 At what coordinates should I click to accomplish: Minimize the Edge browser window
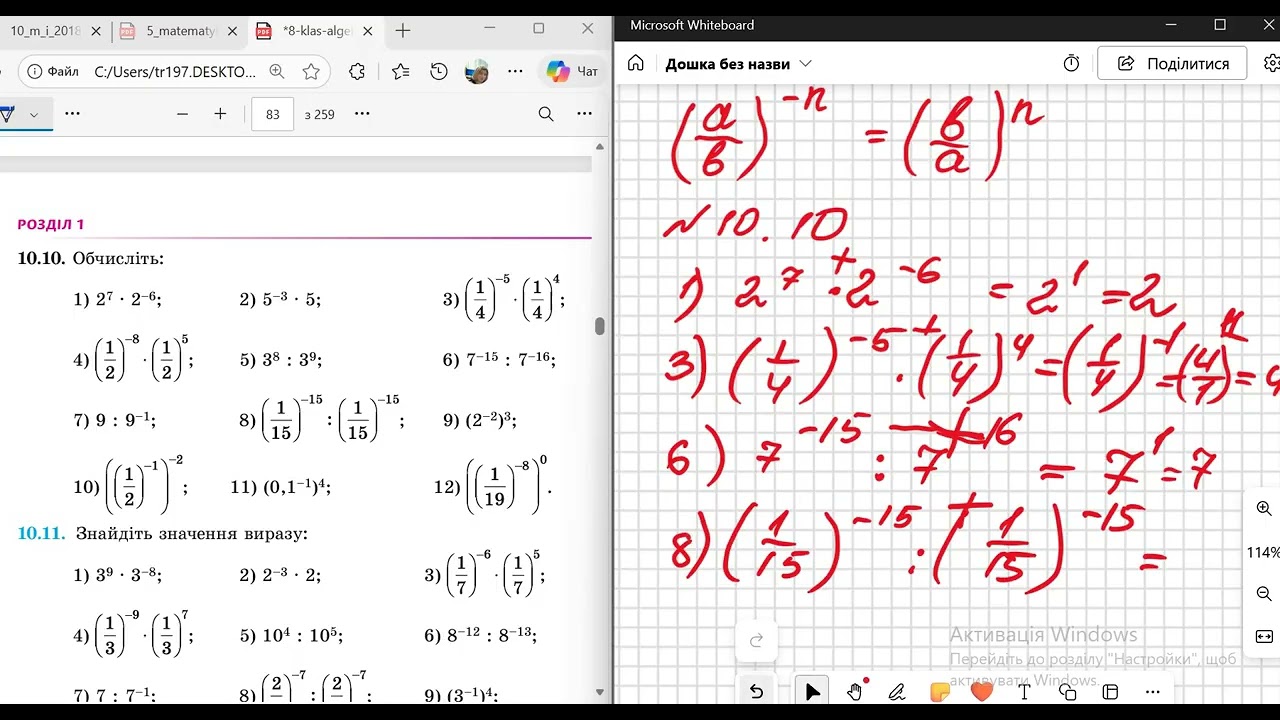tap(491, 28)
